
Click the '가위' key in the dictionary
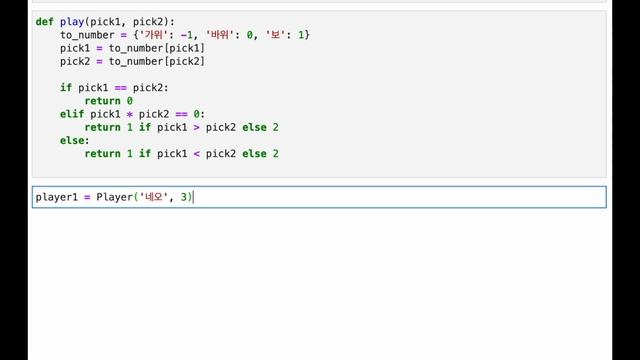(154, 35)
